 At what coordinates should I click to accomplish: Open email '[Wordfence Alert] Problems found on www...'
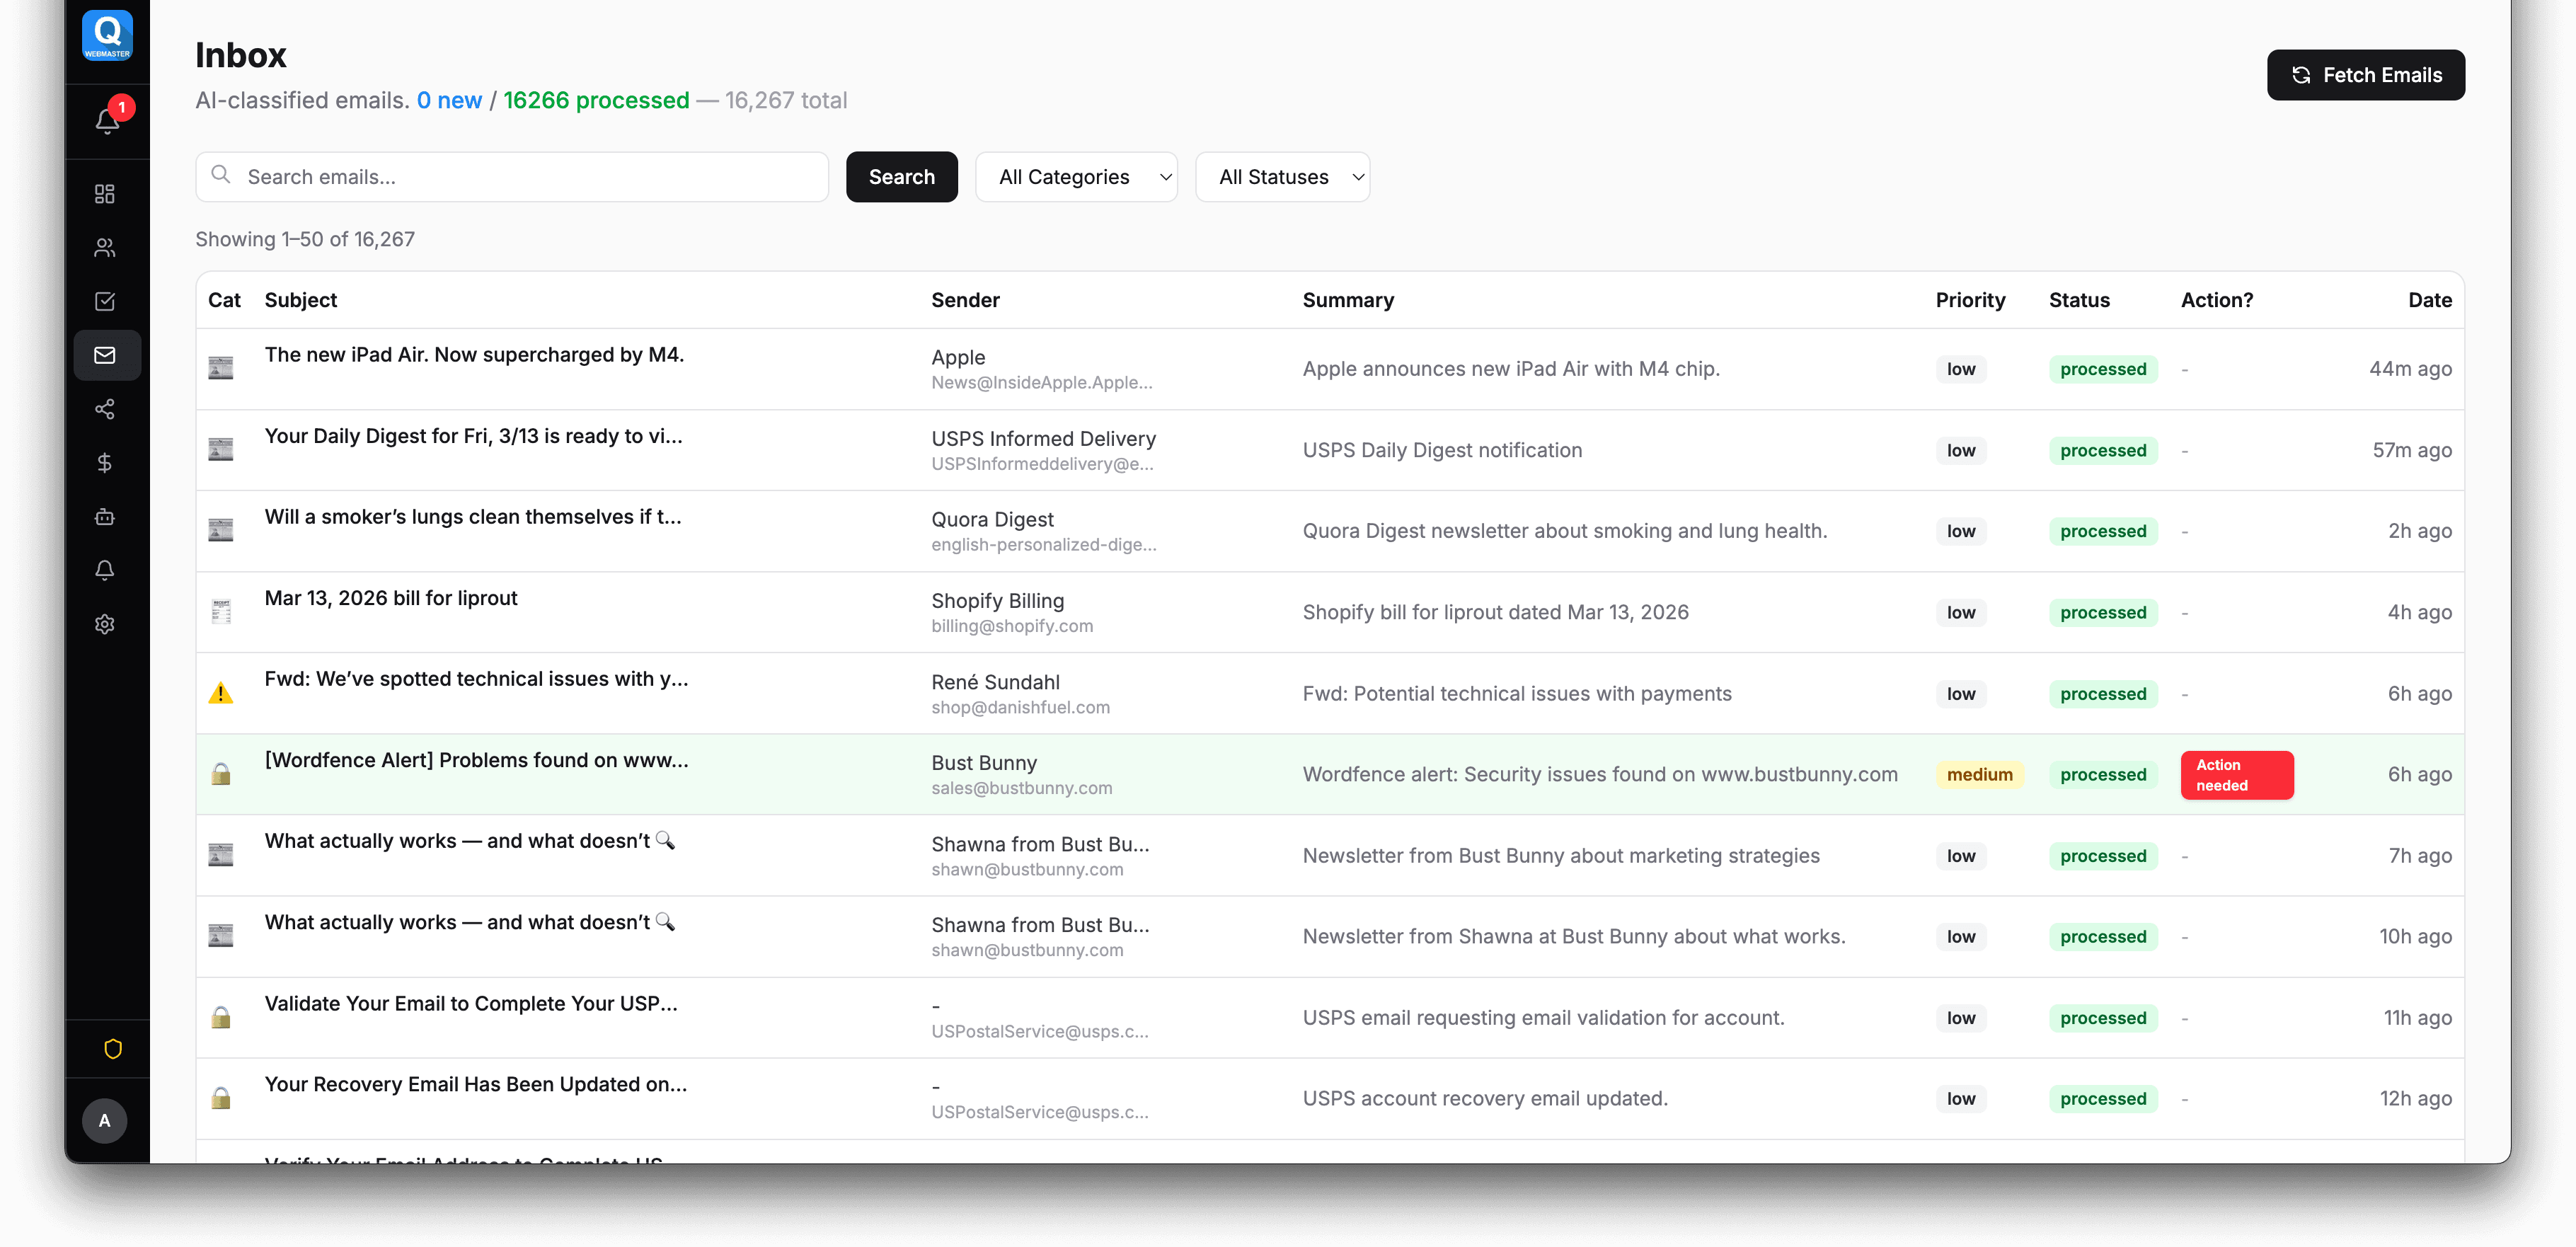476,760
